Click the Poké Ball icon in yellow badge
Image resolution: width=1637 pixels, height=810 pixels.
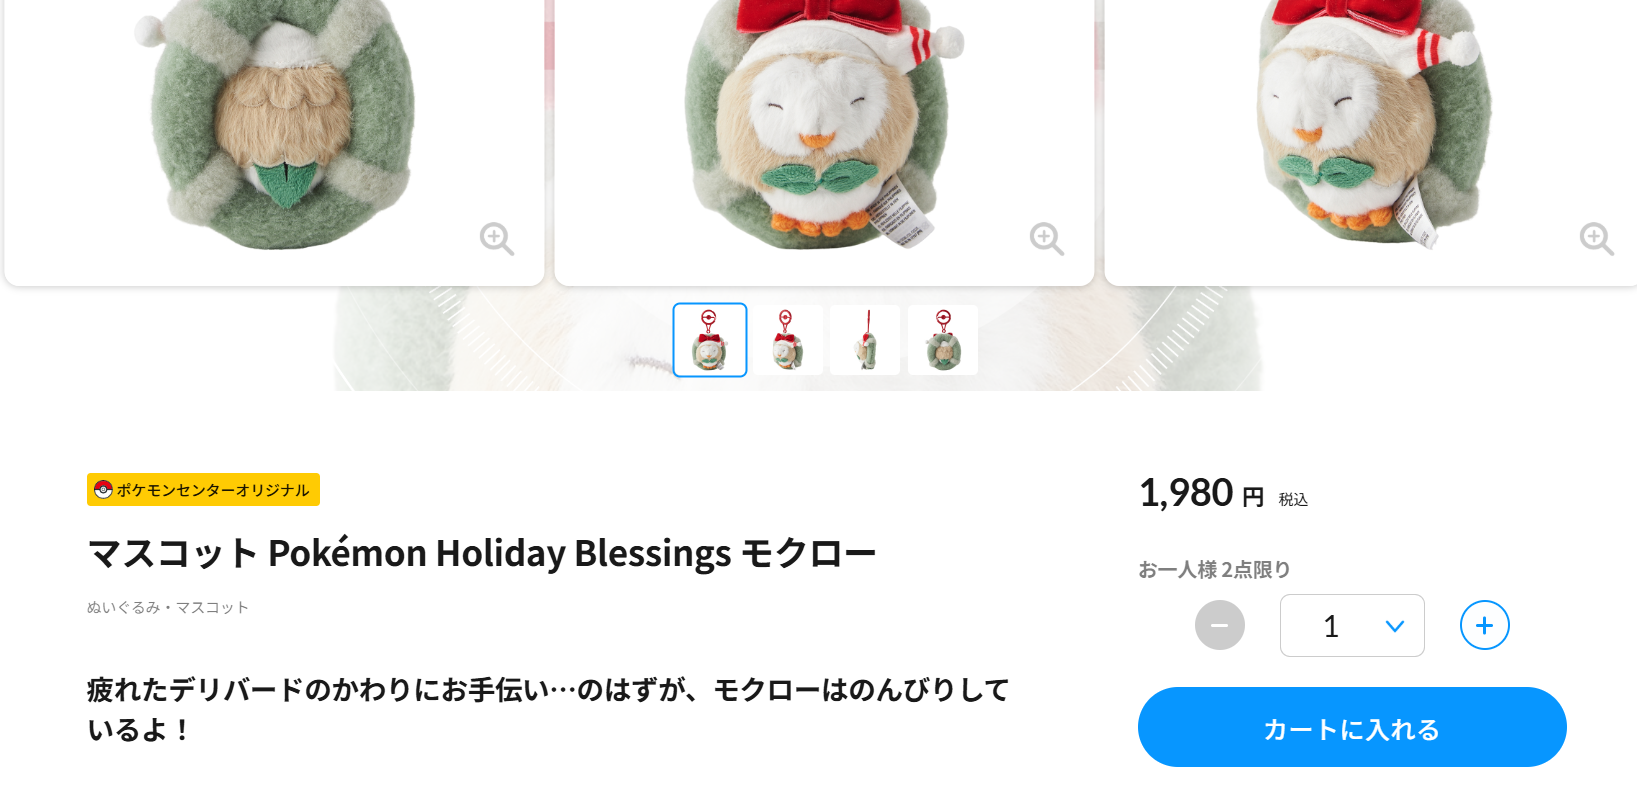pyautogui.click(x=103, y=489)
